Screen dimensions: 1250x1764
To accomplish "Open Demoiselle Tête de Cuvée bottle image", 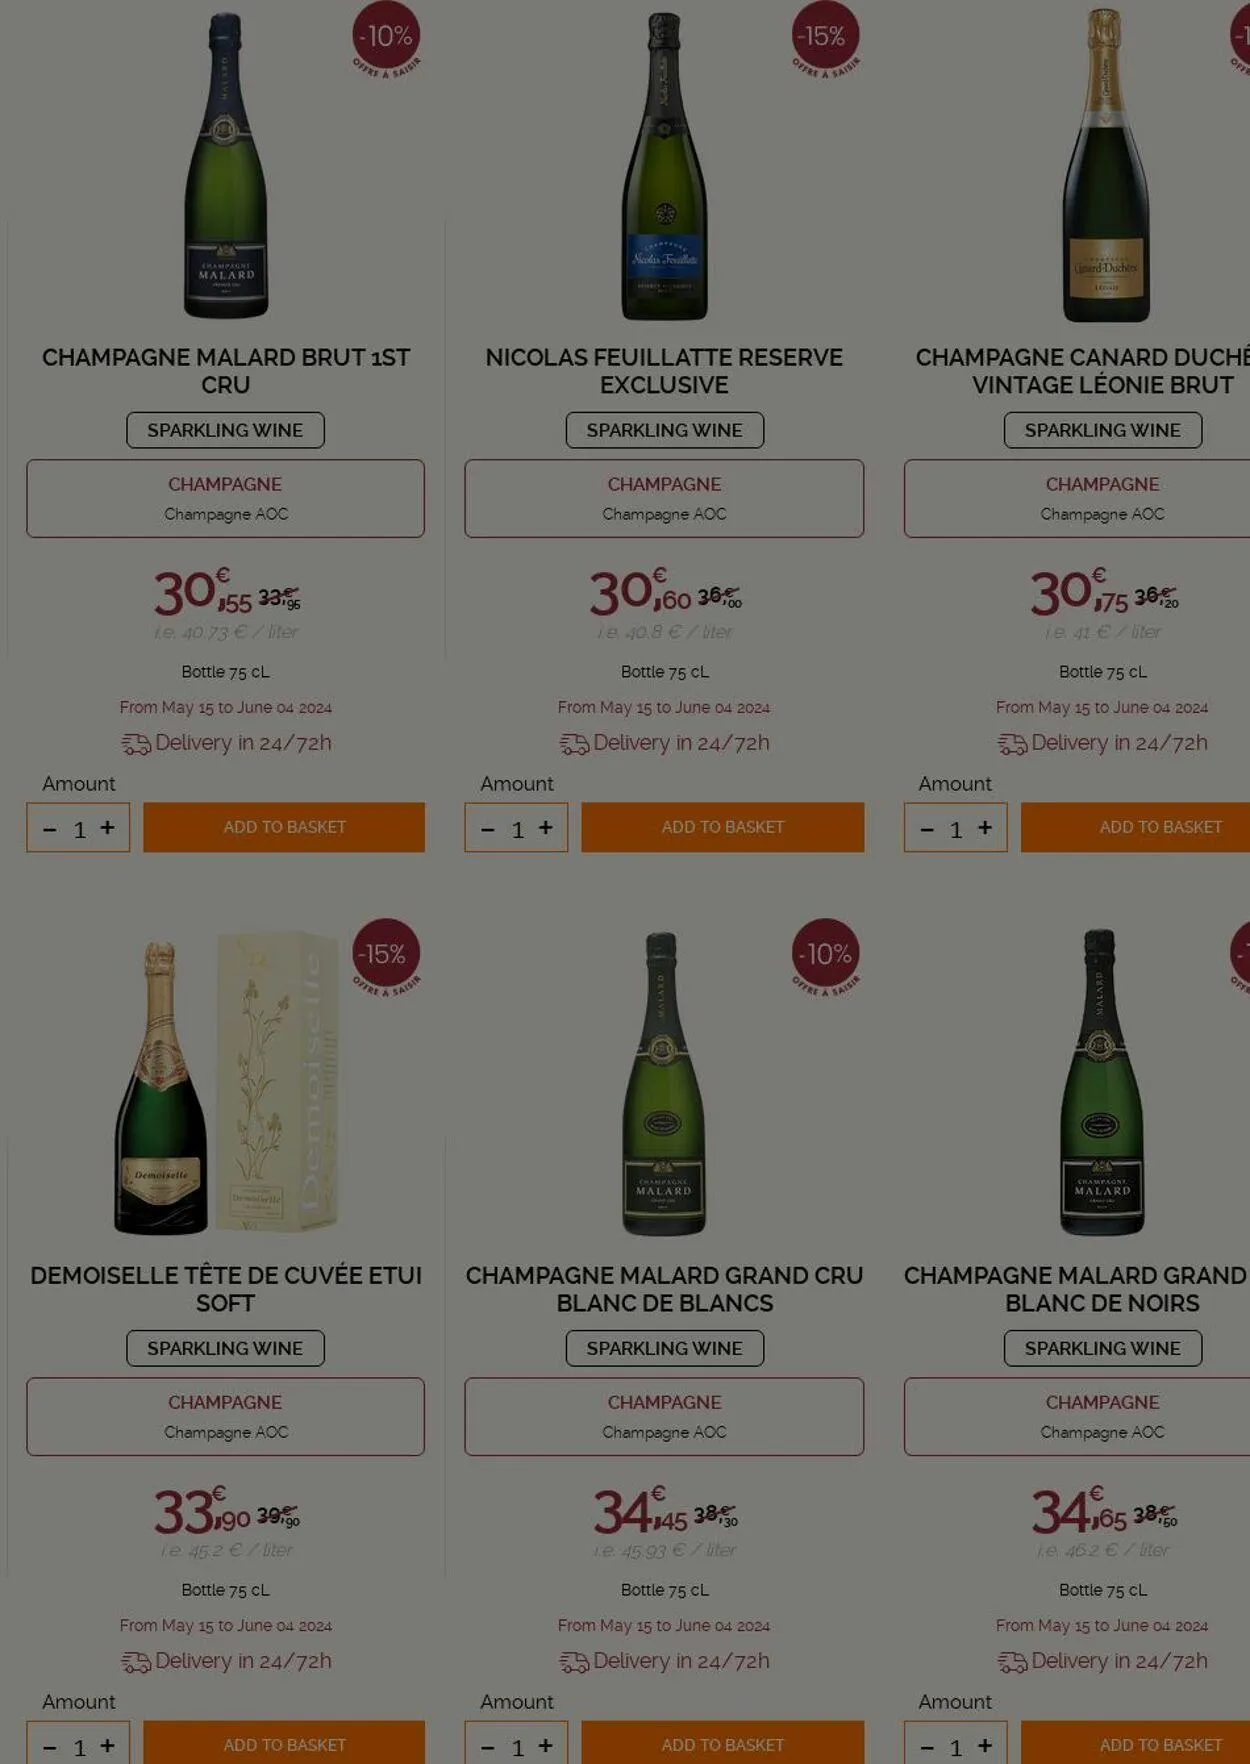I will click(x=226, y=1084).
